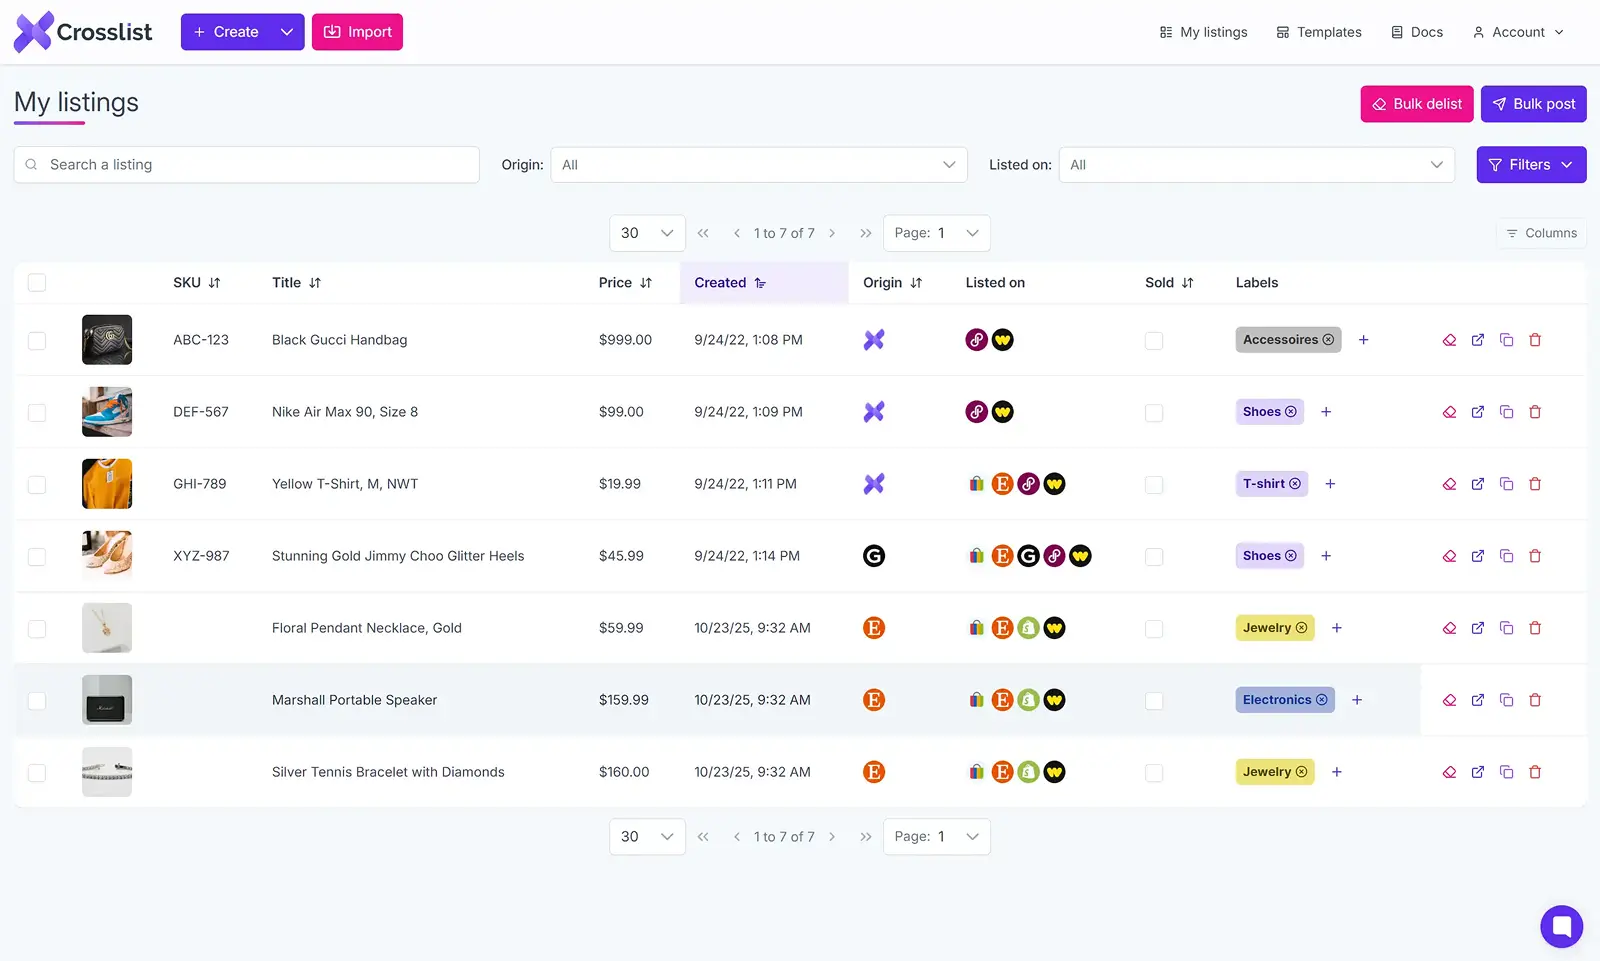Open the page-size dropdown showing 30
1600x961 pixels.
coord(647,233)
